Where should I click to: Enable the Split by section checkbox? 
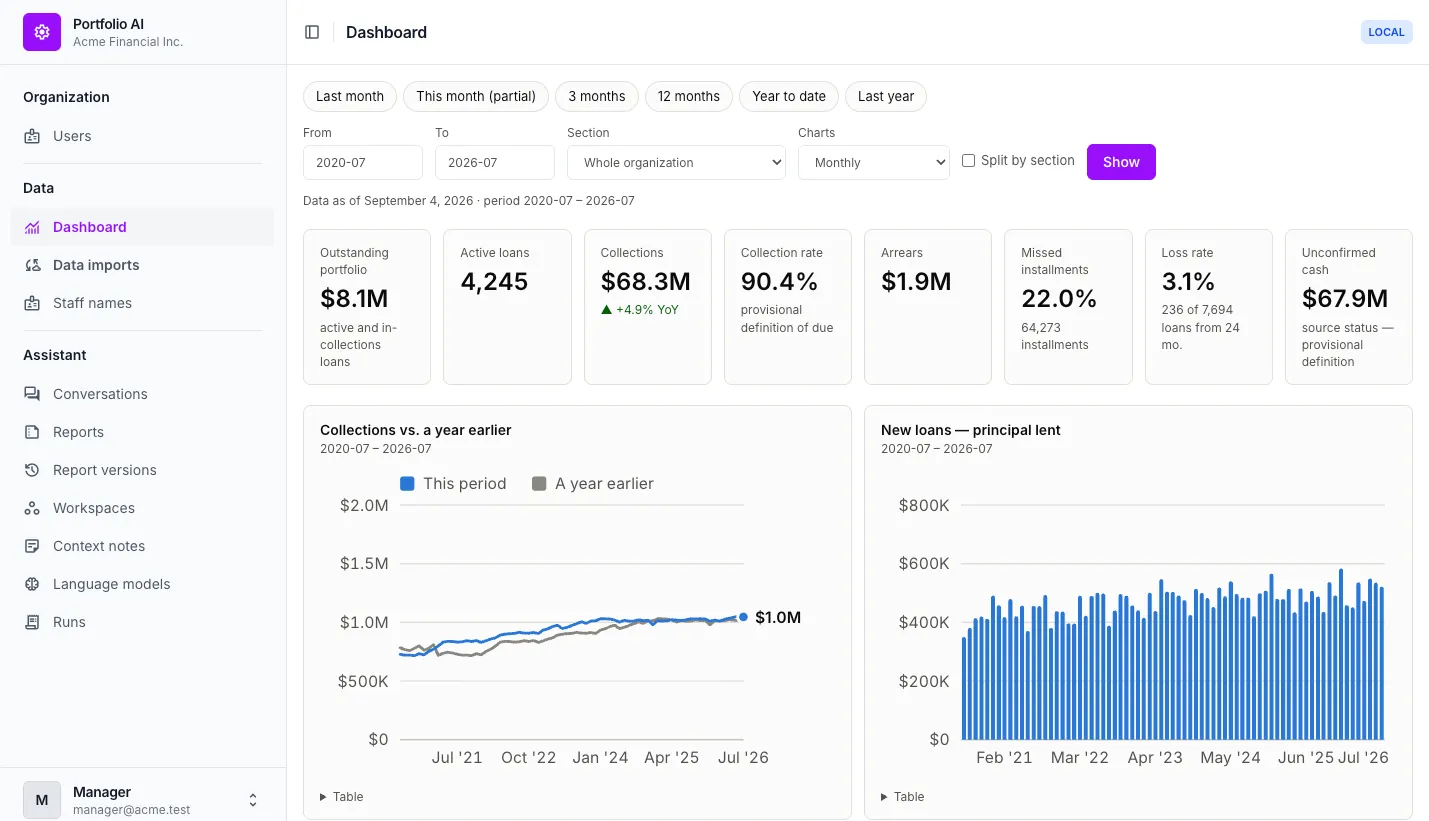click(968, 160)
